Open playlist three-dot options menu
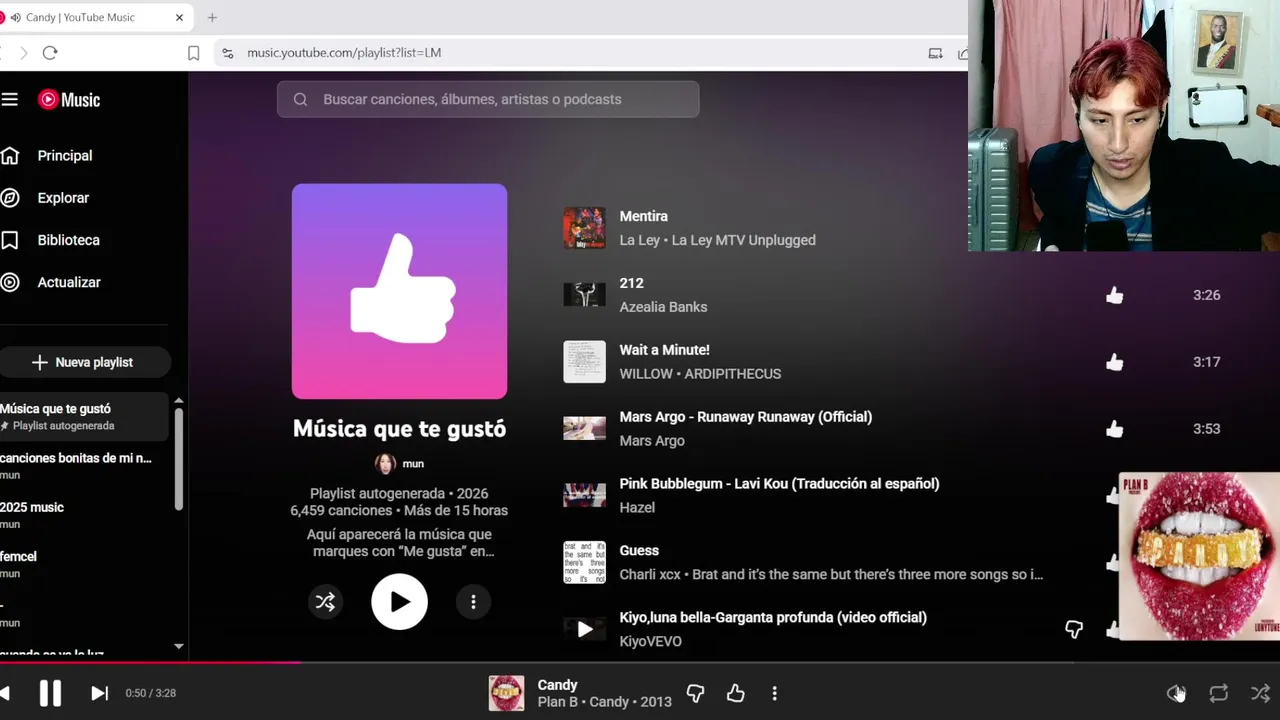Image resolution: width=1280 pixels, height=720 pixels. 473,602
